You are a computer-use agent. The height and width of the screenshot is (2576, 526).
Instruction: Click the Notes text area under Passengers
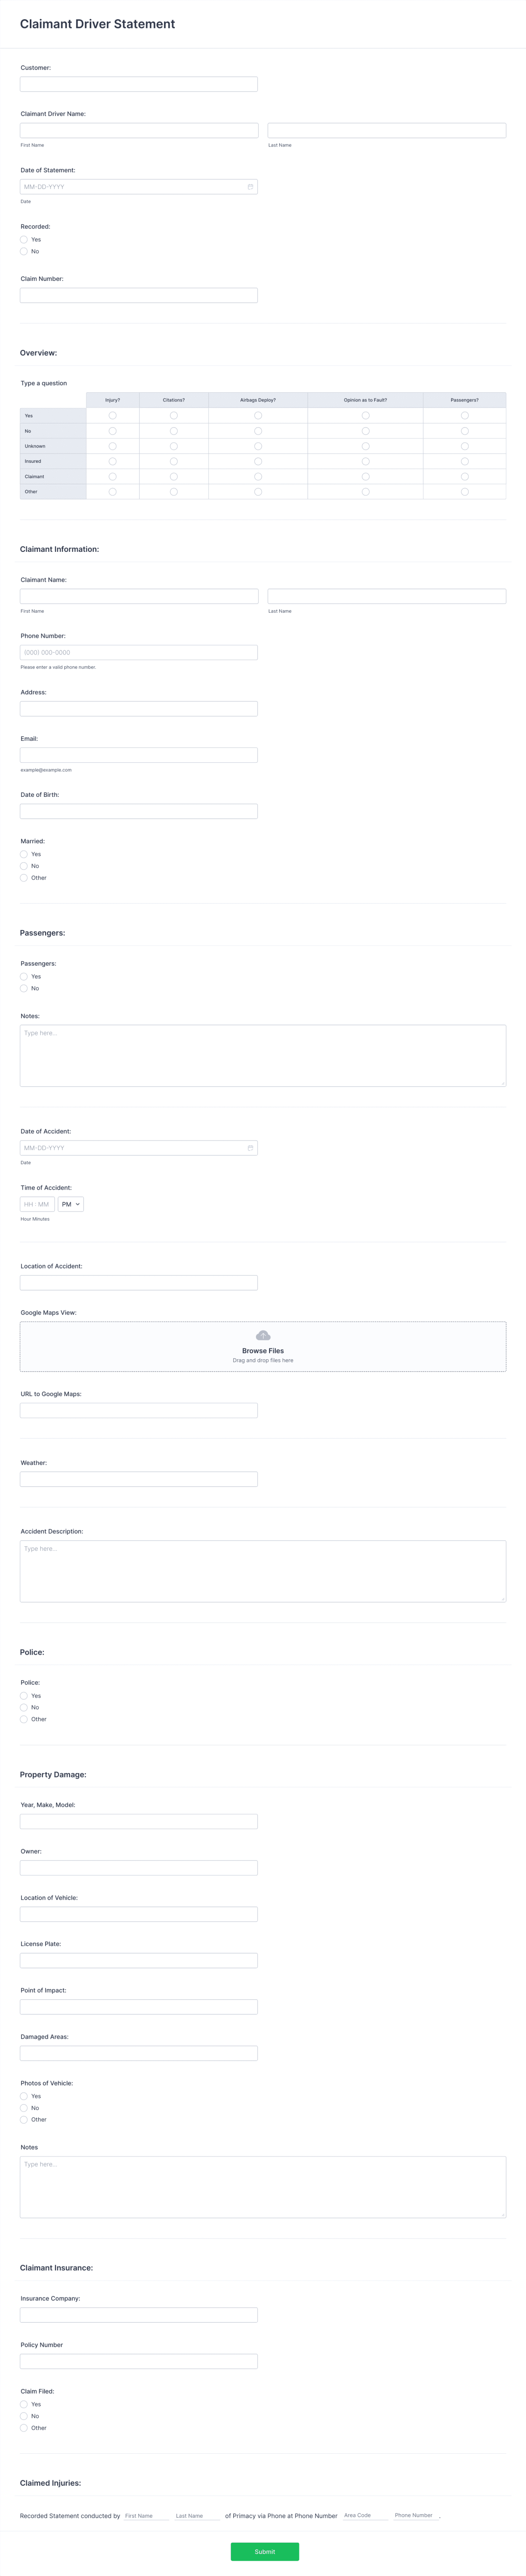click(x=263, y=1054)
